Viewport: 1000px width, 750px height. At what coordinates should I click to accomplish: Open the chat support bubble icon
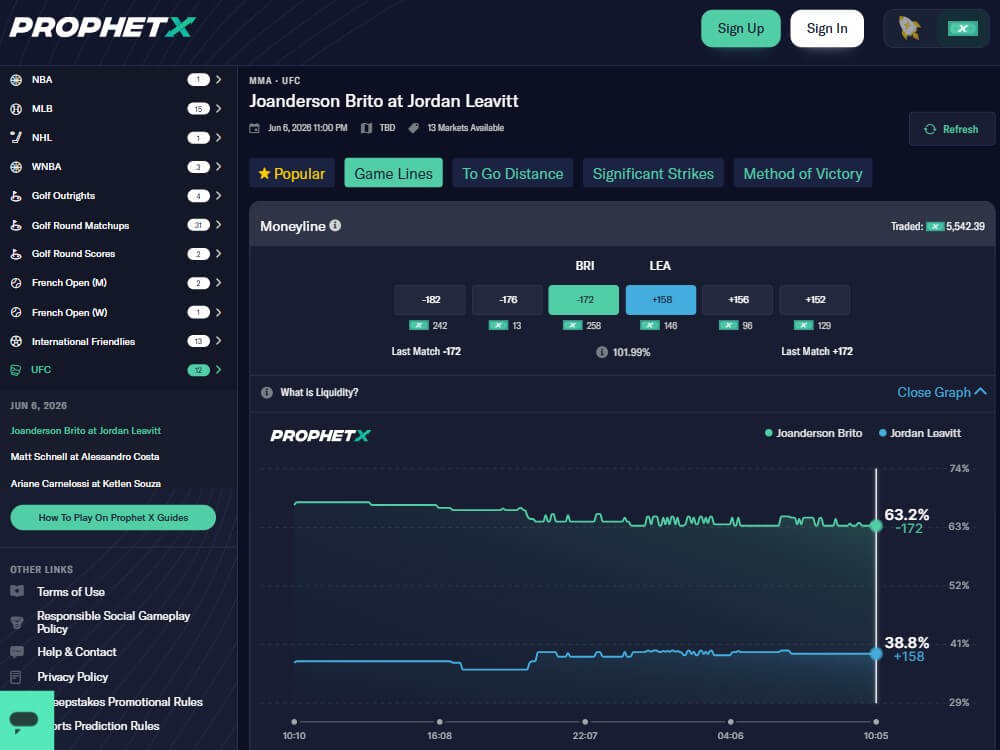coord(24,721)
